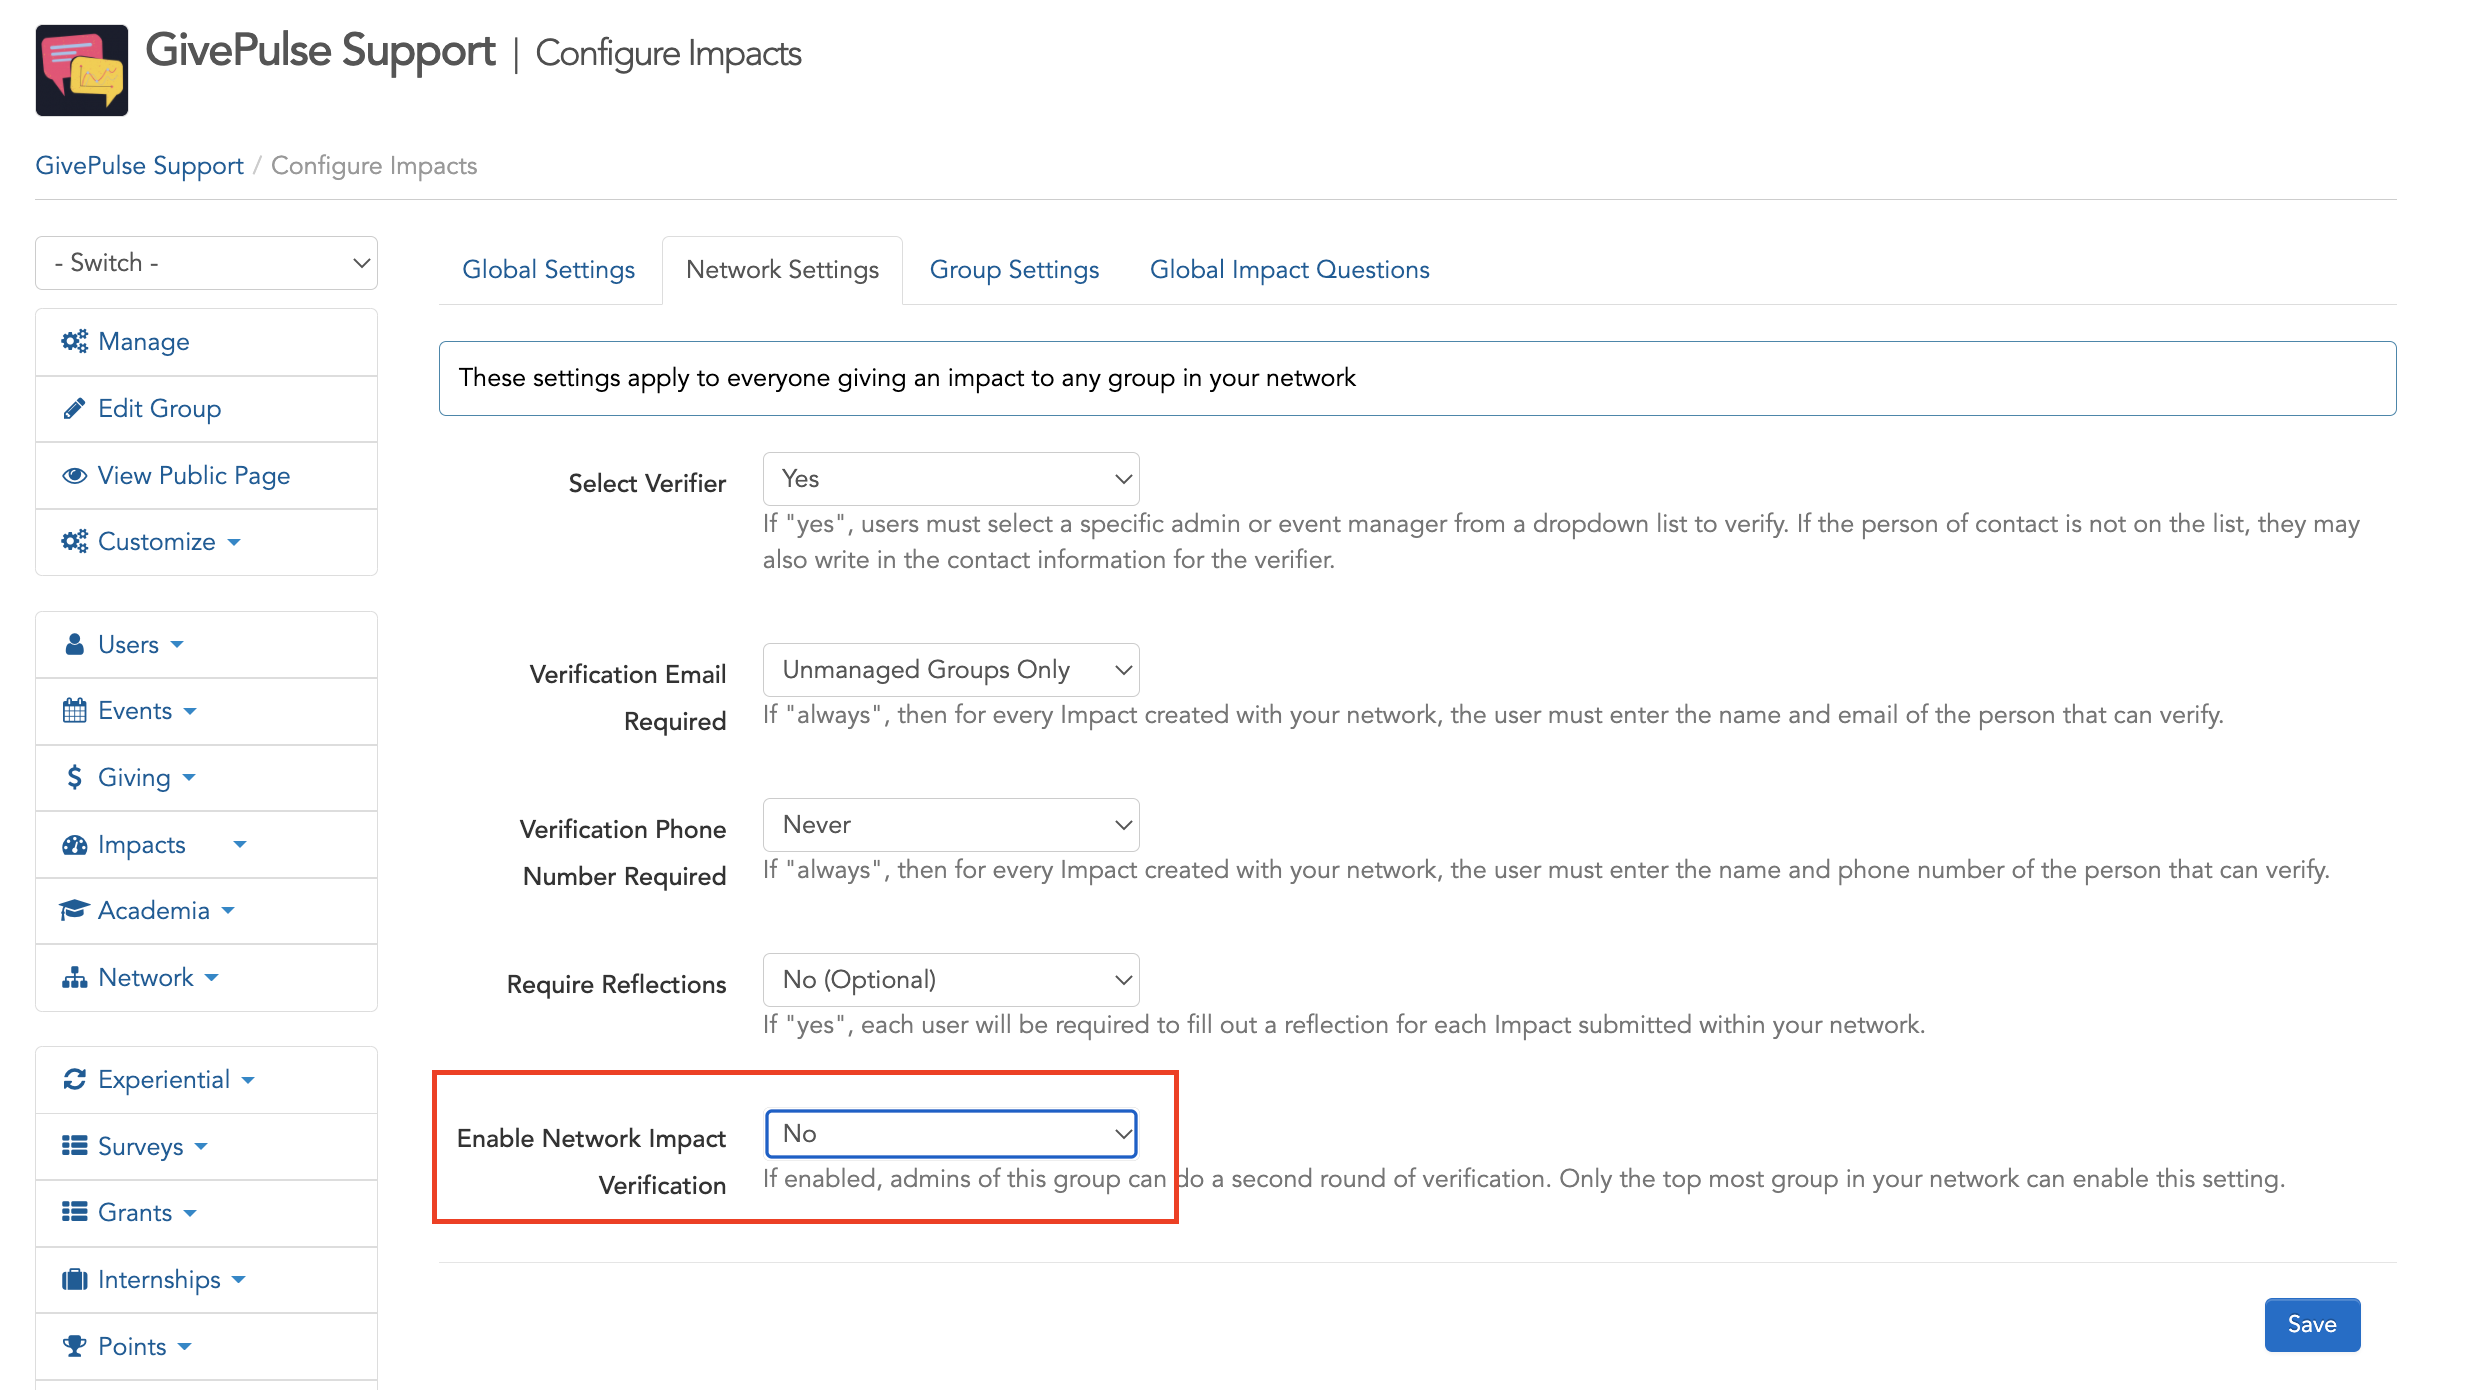
Task: Click the Select Verifier field label
Action: (x=647, y=484)
